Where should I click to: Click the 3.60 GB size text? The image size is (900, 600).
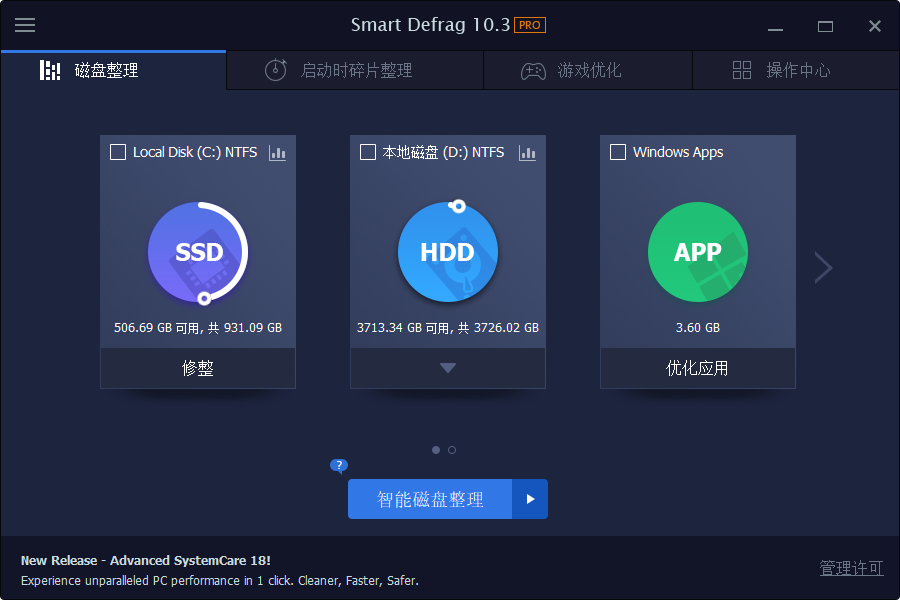pos(697,328)
